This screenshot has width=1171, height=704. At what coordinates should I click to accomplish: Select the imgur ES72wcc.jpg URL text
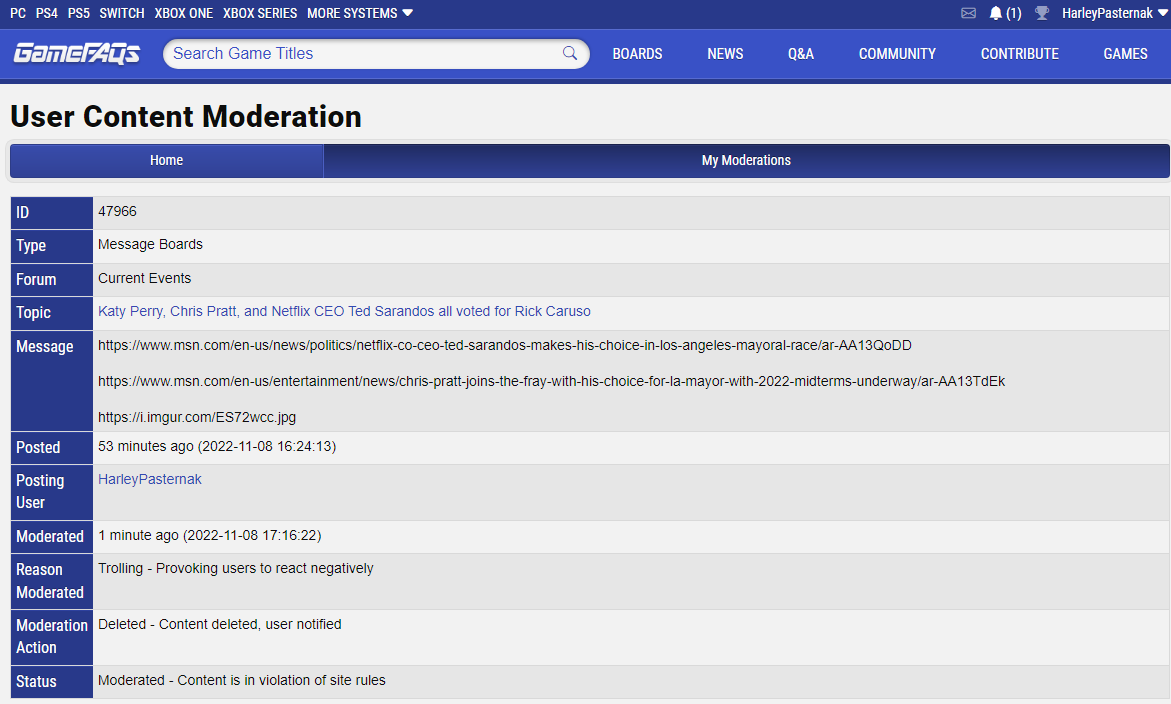(197, 417)
